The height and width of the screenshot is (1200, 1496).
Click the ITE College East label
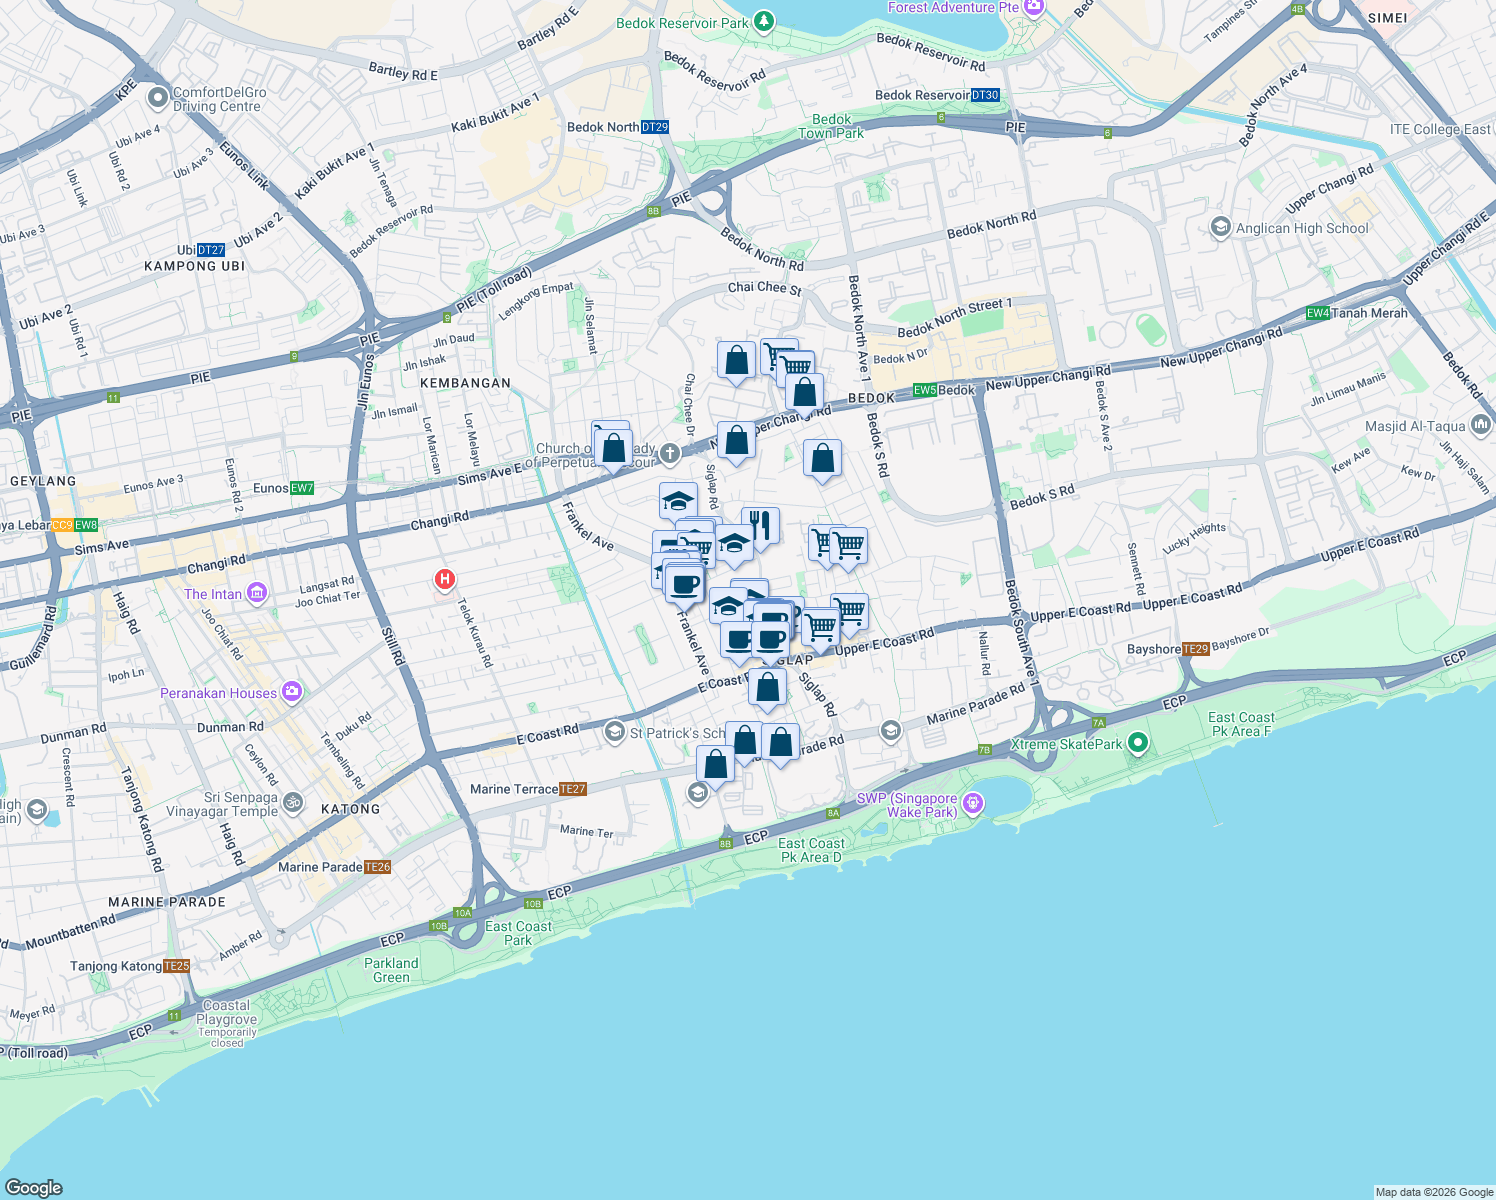click(1440, 129)
